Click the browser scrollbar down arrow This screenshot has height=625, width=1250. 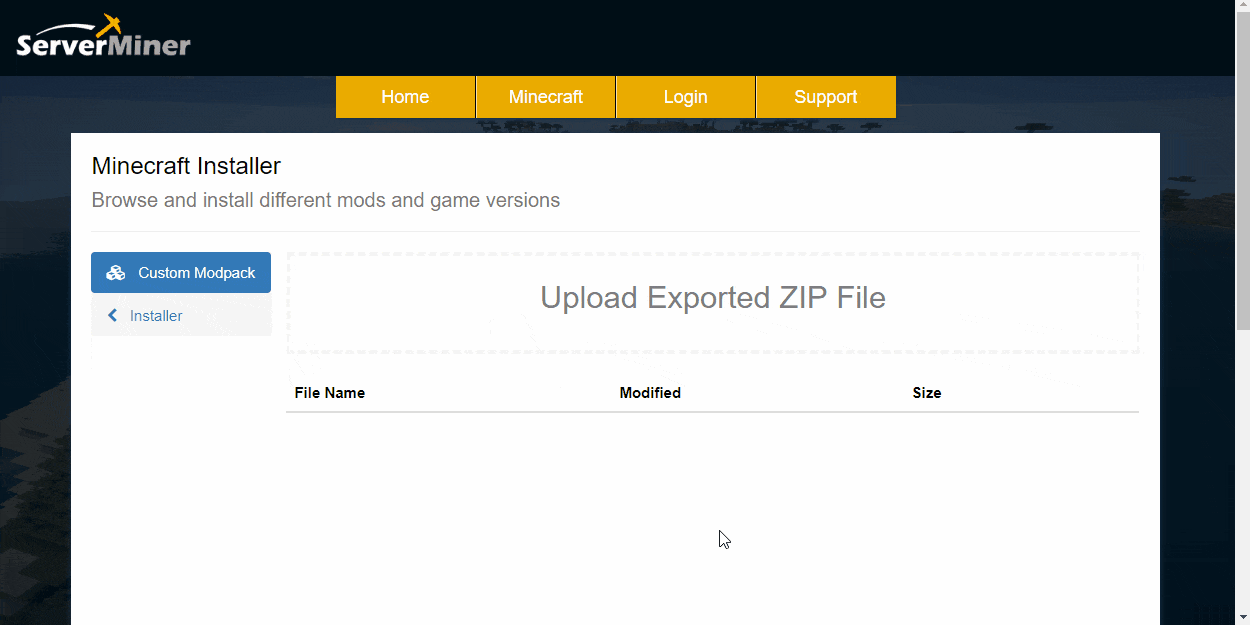coord(1243,617)
